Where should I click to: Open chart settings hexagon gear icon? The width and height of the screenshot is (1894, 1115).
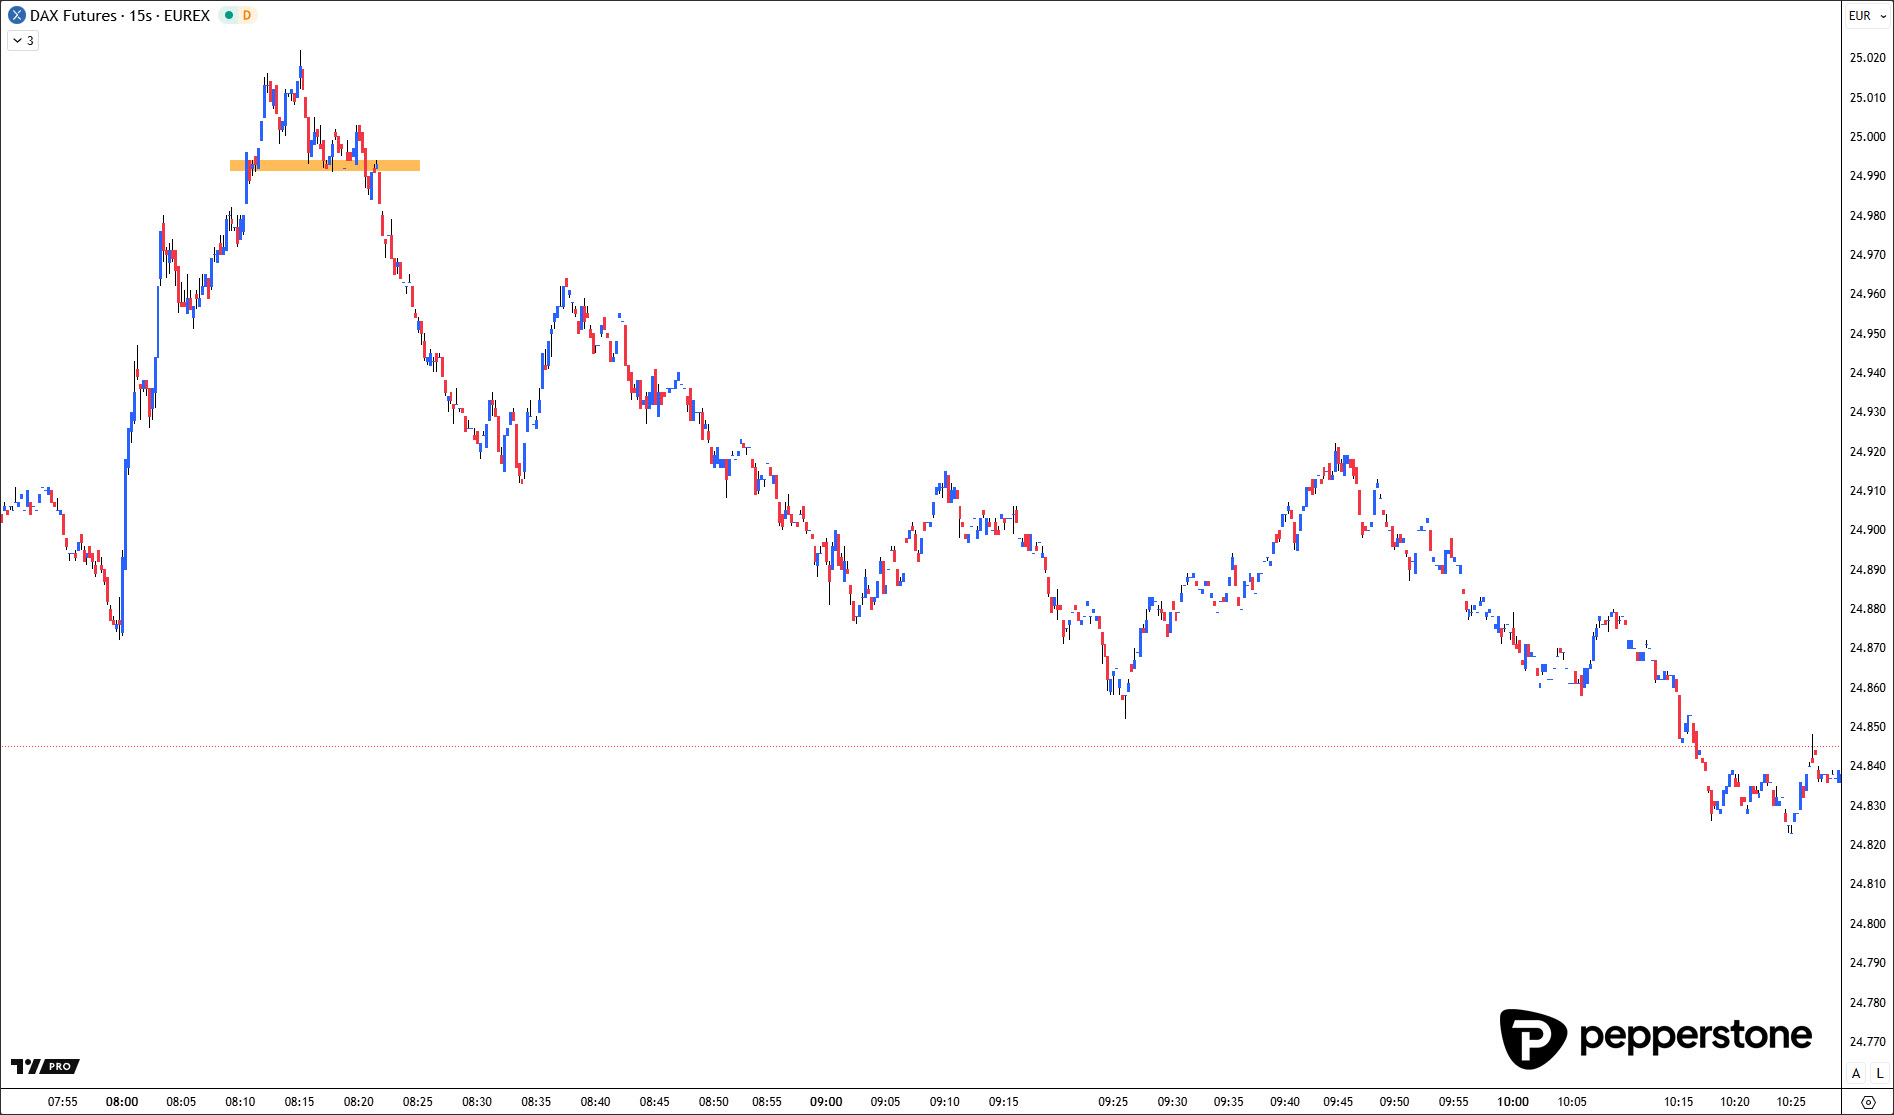[1867, 1102]
